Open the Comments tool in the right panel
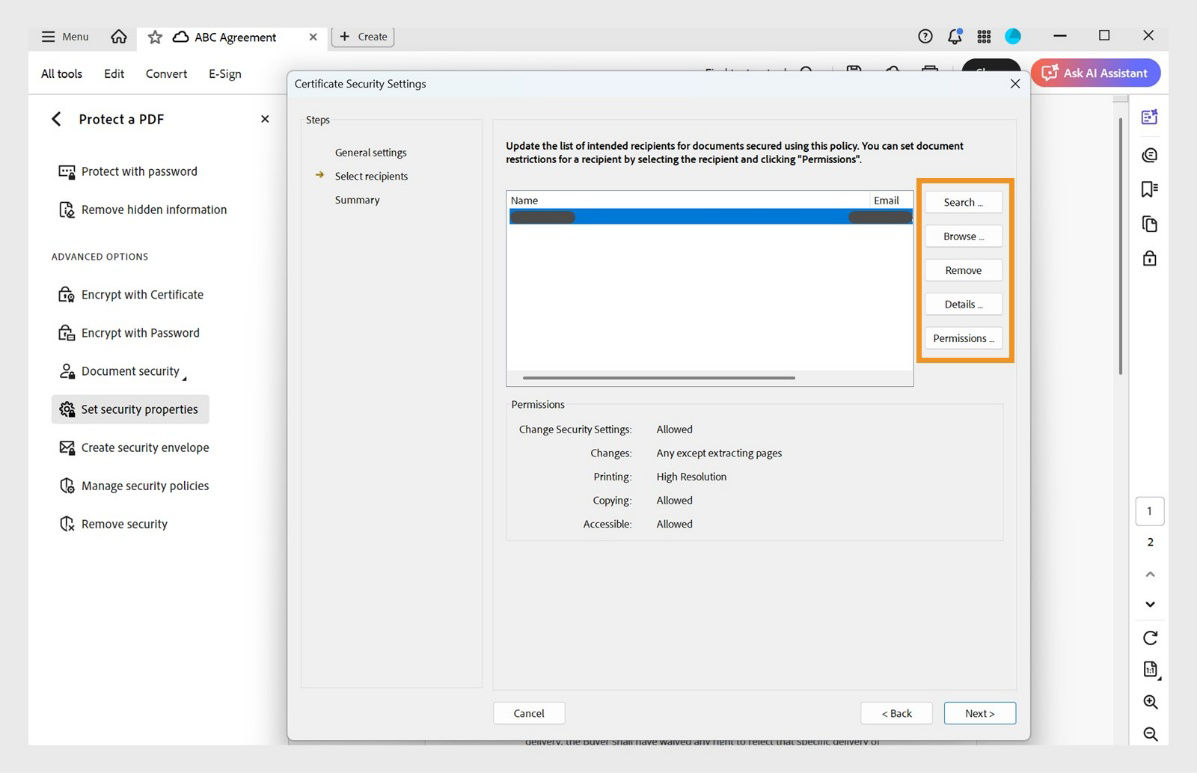This screenshot has height=773, width=1197. point(1149,155)
